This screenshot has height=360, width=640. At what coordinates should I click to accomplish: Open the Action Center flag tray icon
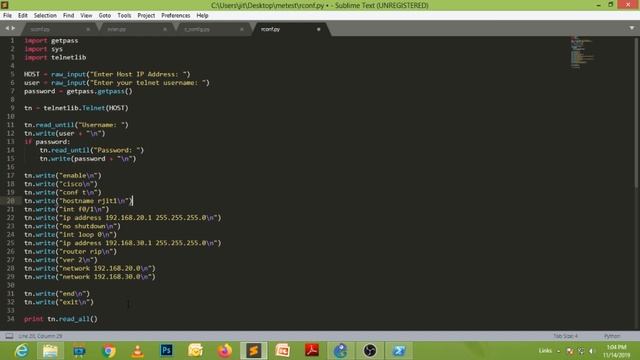[x=570, y=351]
